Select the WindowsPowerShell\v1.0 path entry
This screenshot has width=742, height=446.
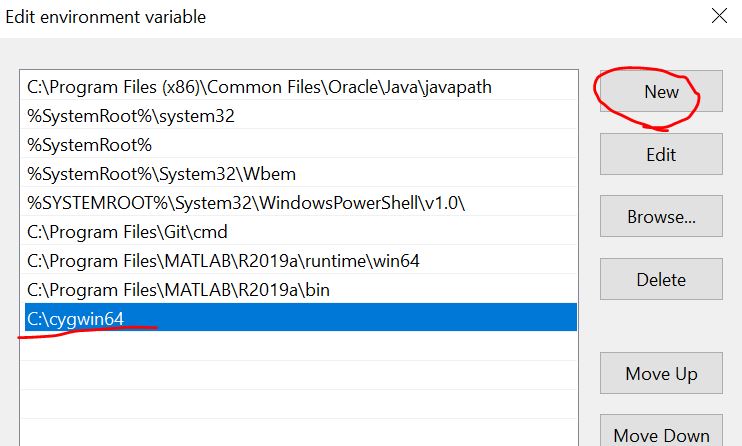tap(246, 203)
